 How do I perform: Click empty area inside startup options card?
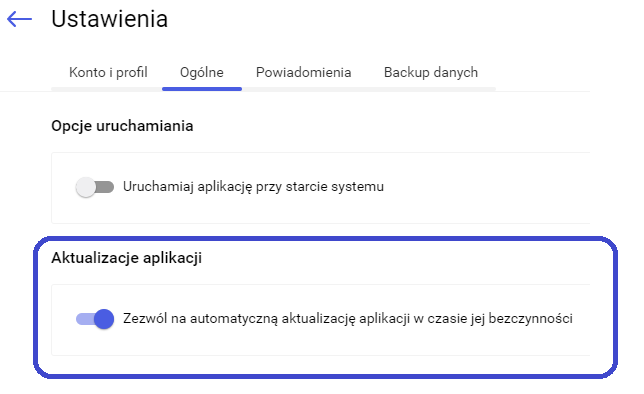485,187
